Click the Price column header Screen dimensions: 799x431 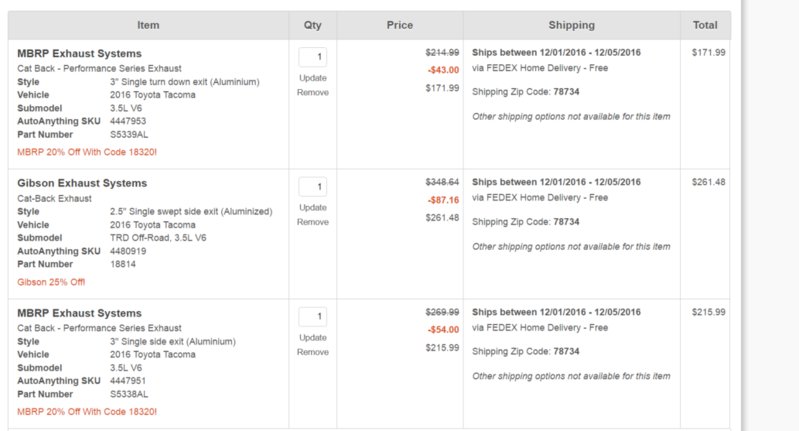pos(400,25)
